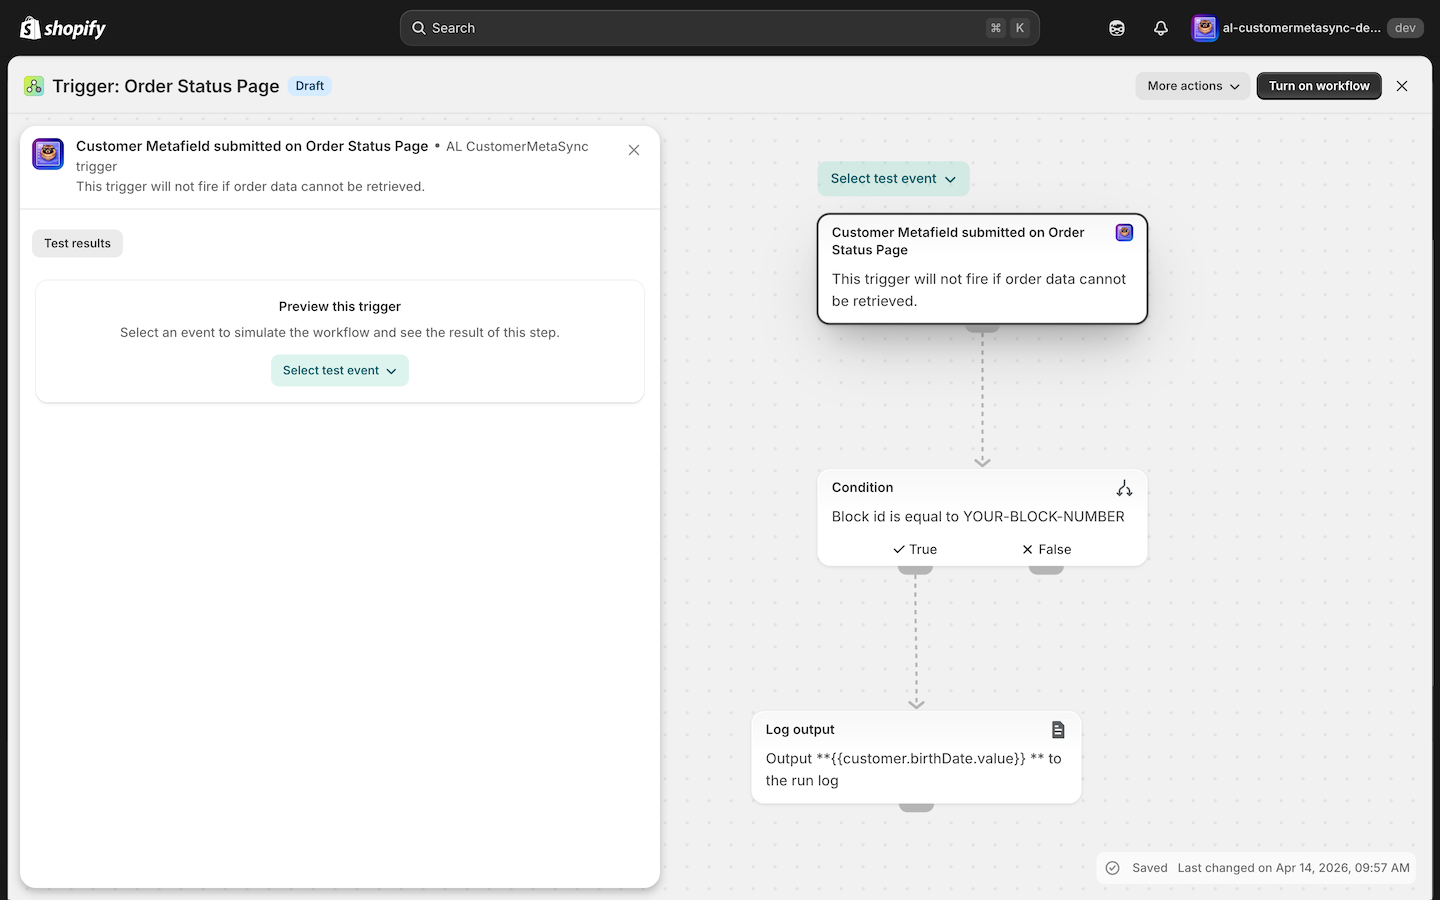Open Select test event dropdown above canvas
The height and width of the screenshot is (900, 1440).
click(893, 179)
